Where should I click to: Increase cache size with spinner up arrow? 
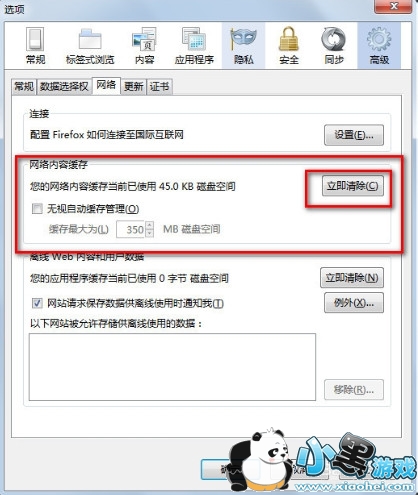tap(150, 225)
